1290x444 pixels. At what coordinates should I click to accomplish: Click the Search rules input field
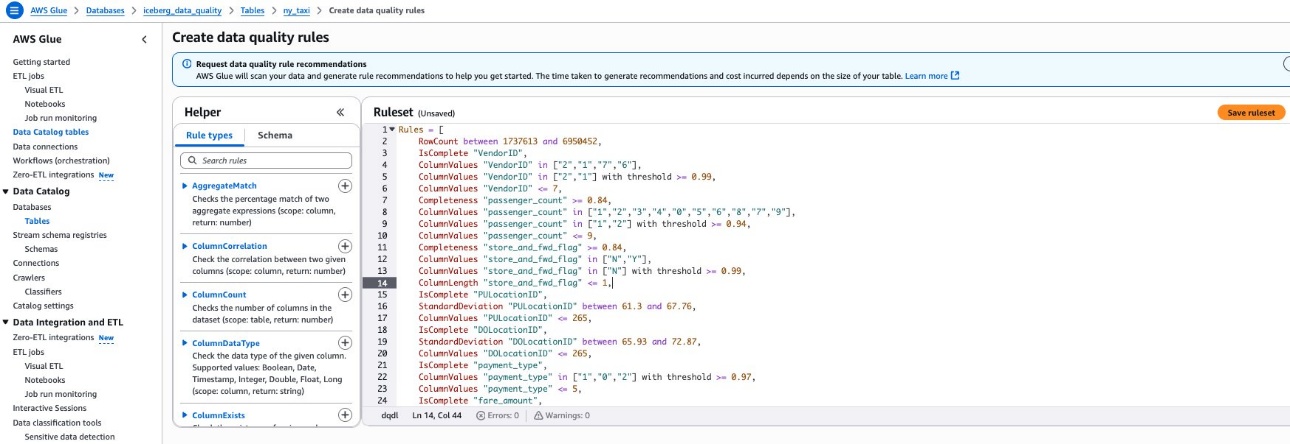coord(266,160)
